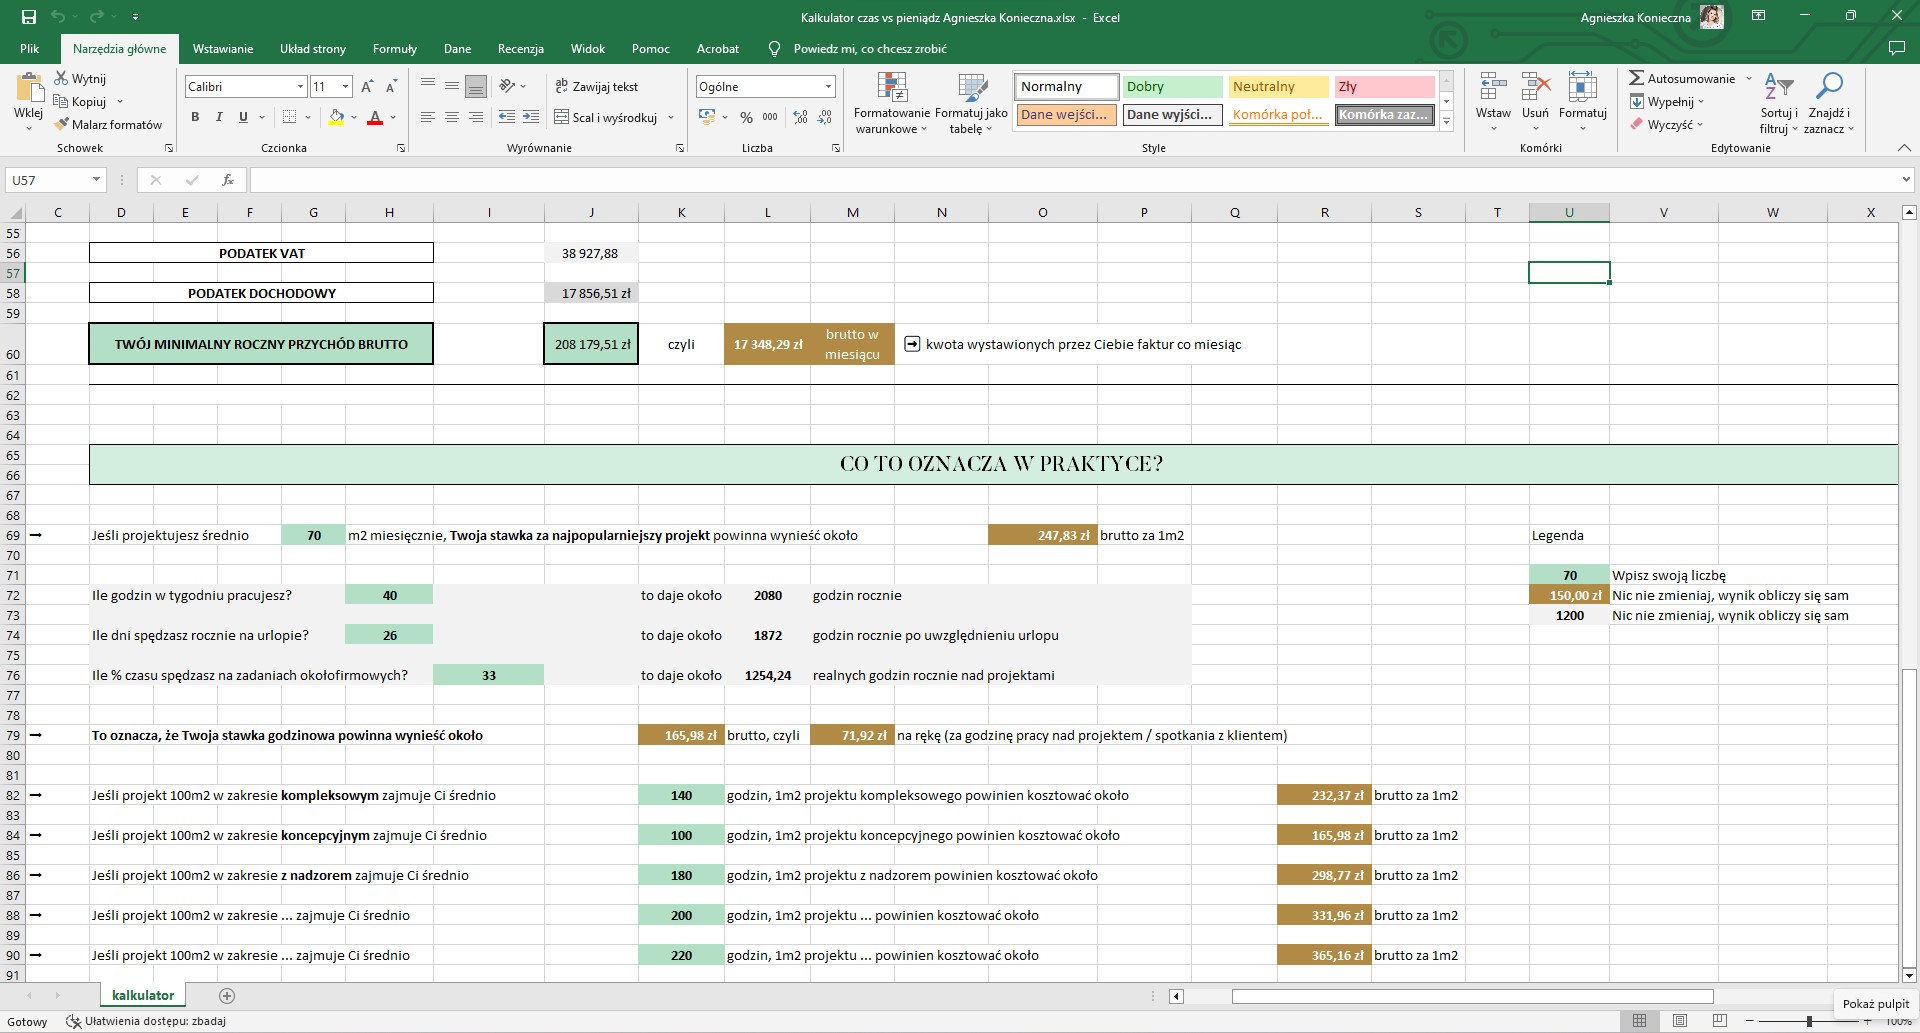Apply the Dobry cell style
Image resolution: width=1920 pixels, height=1033 pixels.
1171,87
